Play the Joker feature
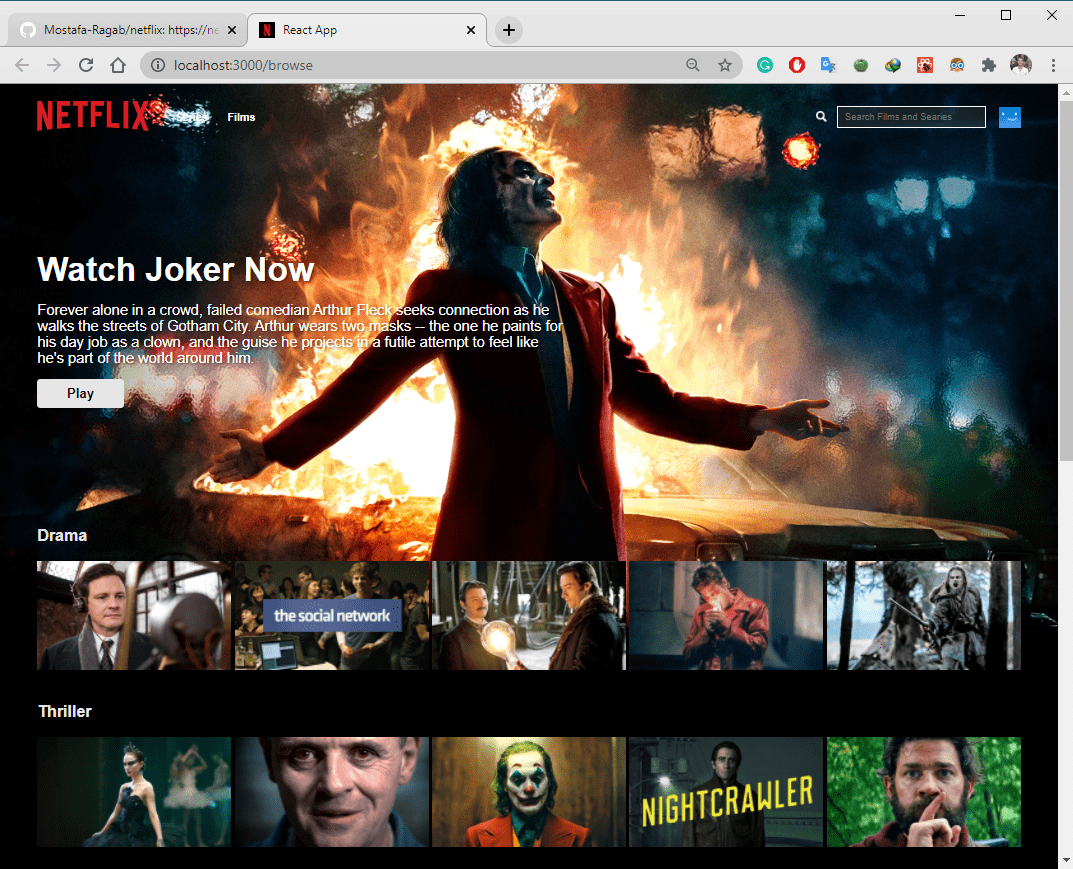The width and height of the screenshot is (1073, 869). coord(80,393)
